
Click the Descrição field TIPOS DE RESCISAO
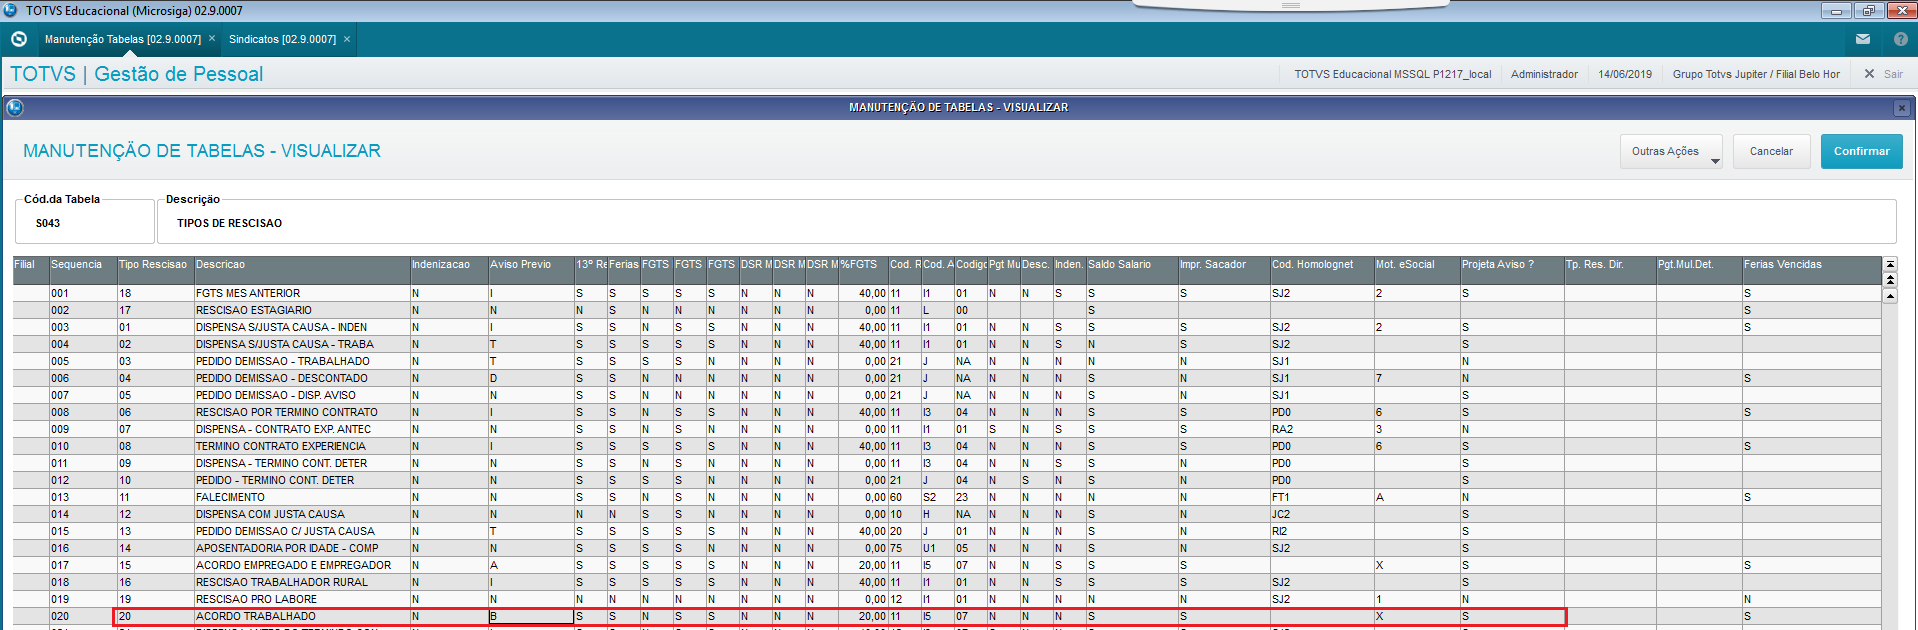1026,223
